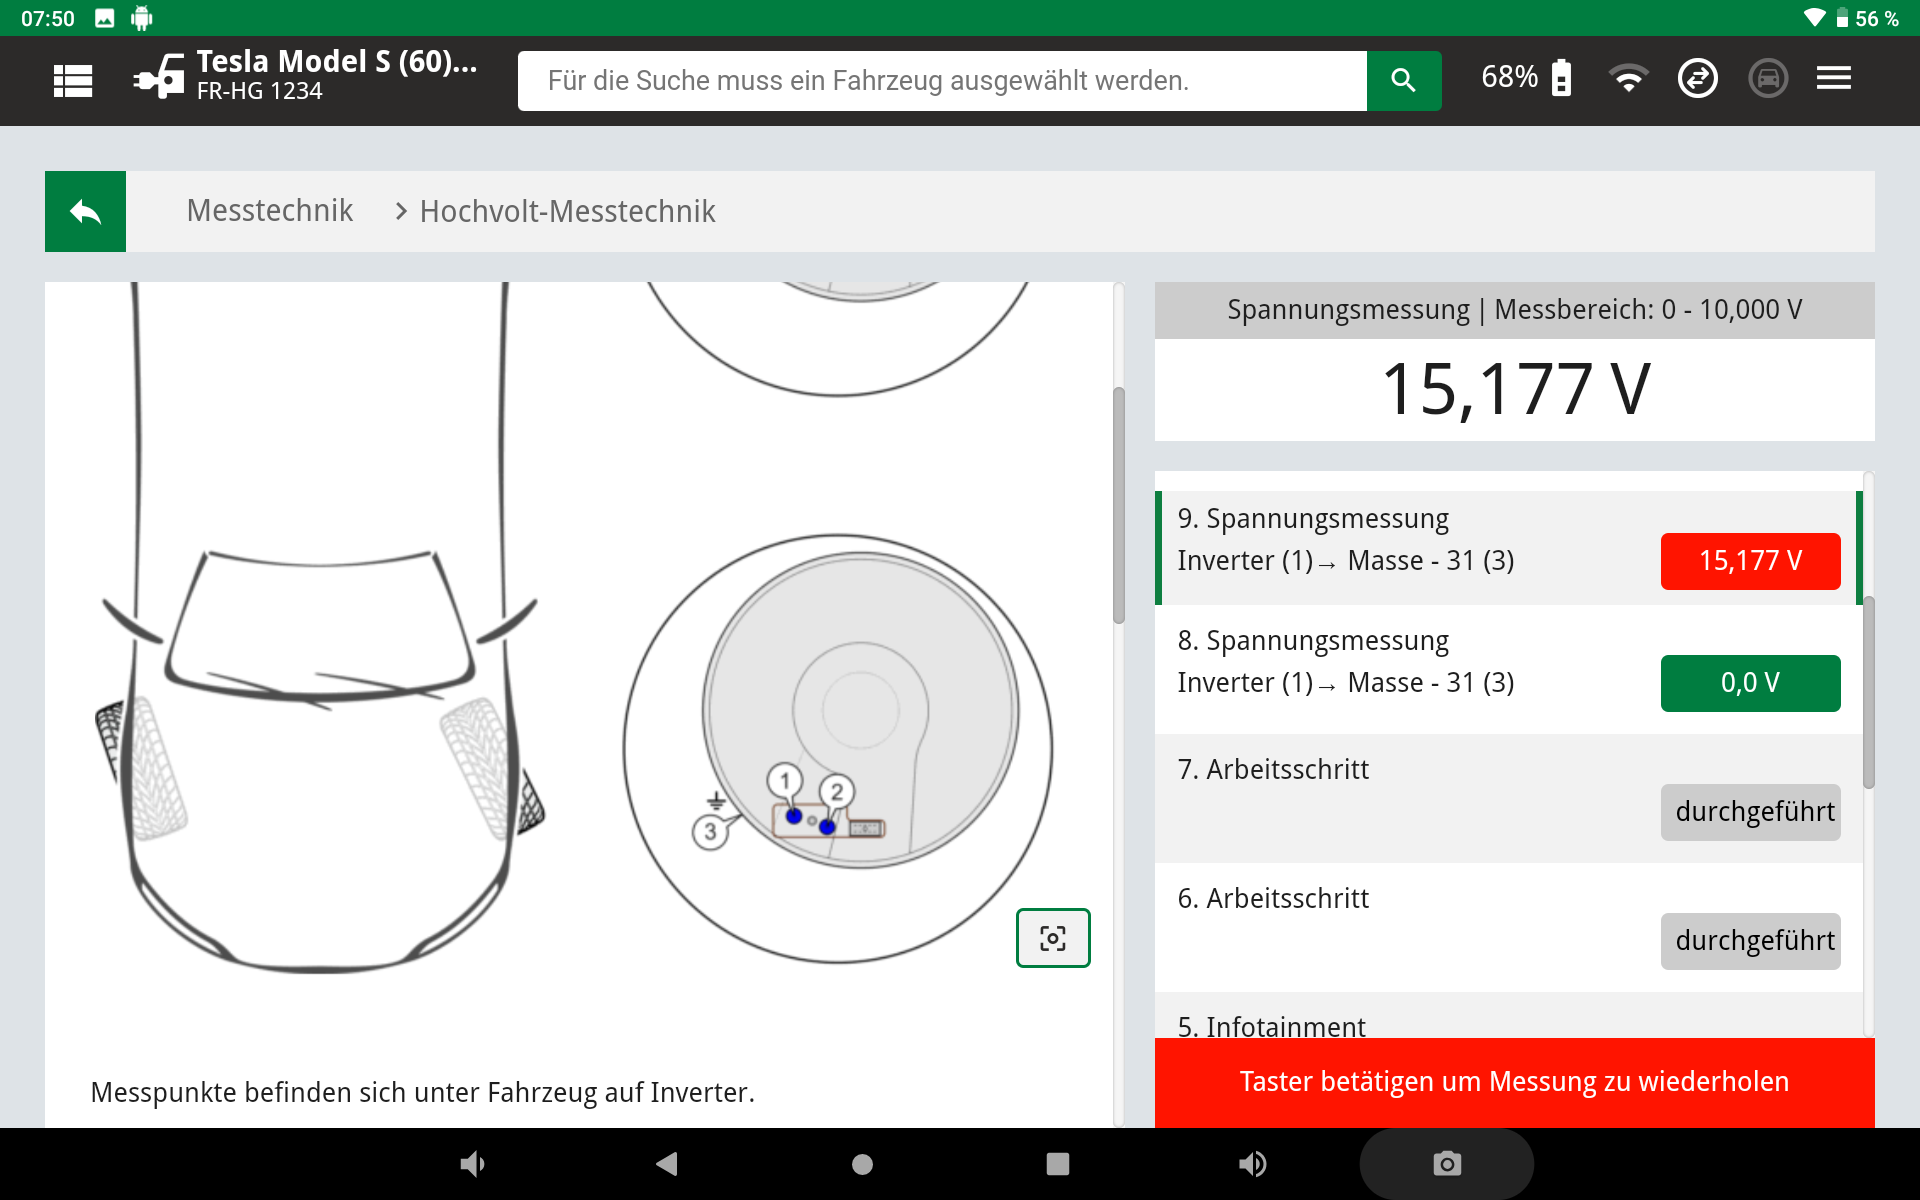
Task: Tap Android screenshot camera button
Action: click(x=1446, y=1164)
